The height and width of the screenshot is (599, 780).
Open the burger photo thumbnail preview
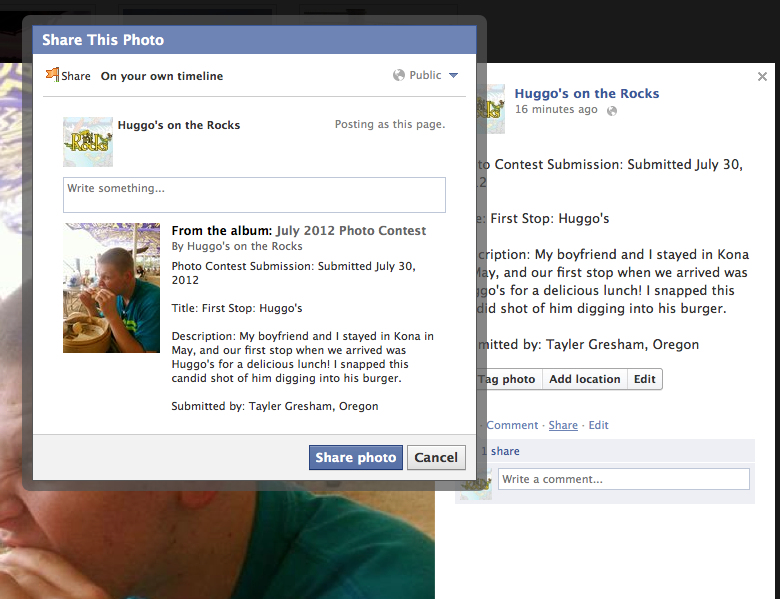click(111, 288)
